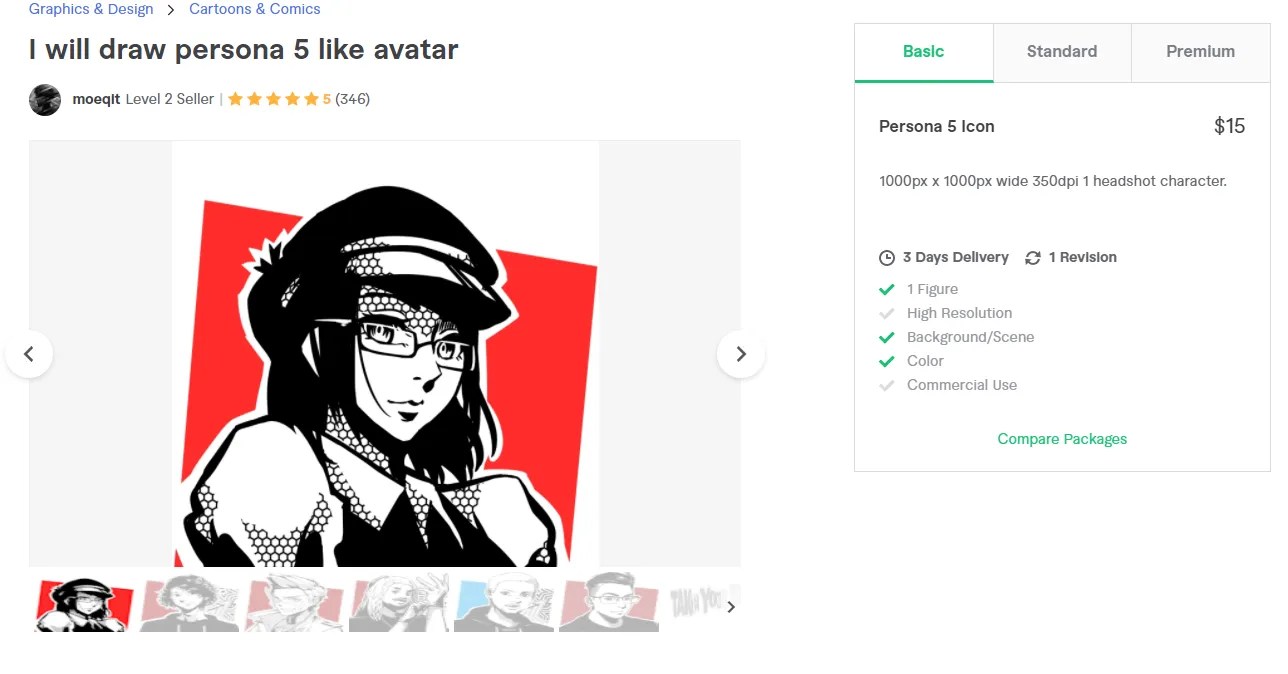The image size is (1288, 674).
Task: Reveal more thumbnails with the strip's right chevron
Action: coord(730,607)
